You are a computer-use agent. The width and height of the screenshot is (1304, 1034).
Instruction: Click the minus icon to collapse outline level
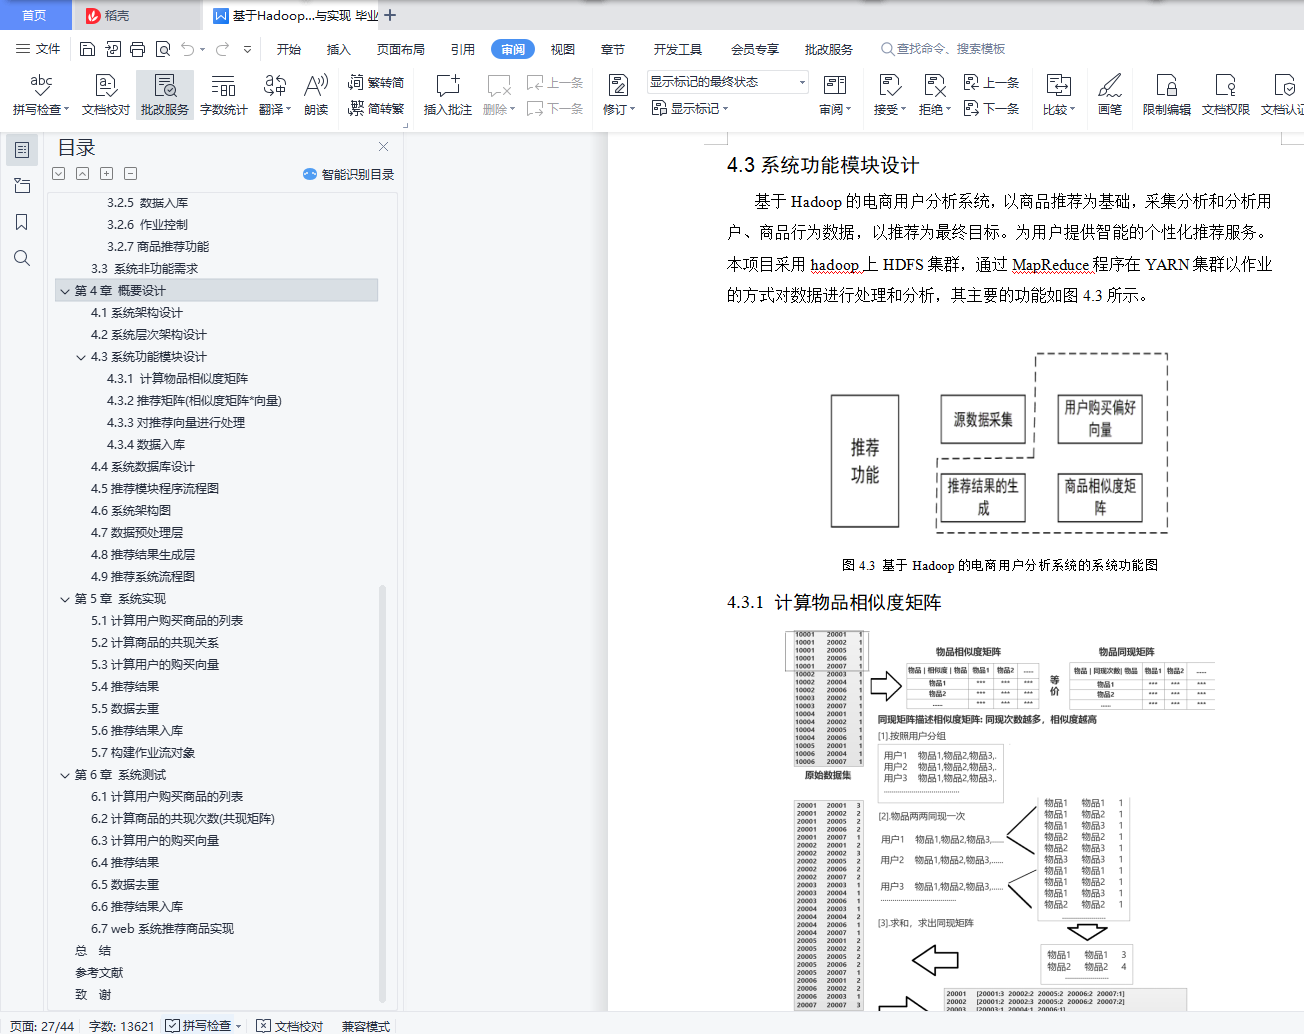coord(131,174)
